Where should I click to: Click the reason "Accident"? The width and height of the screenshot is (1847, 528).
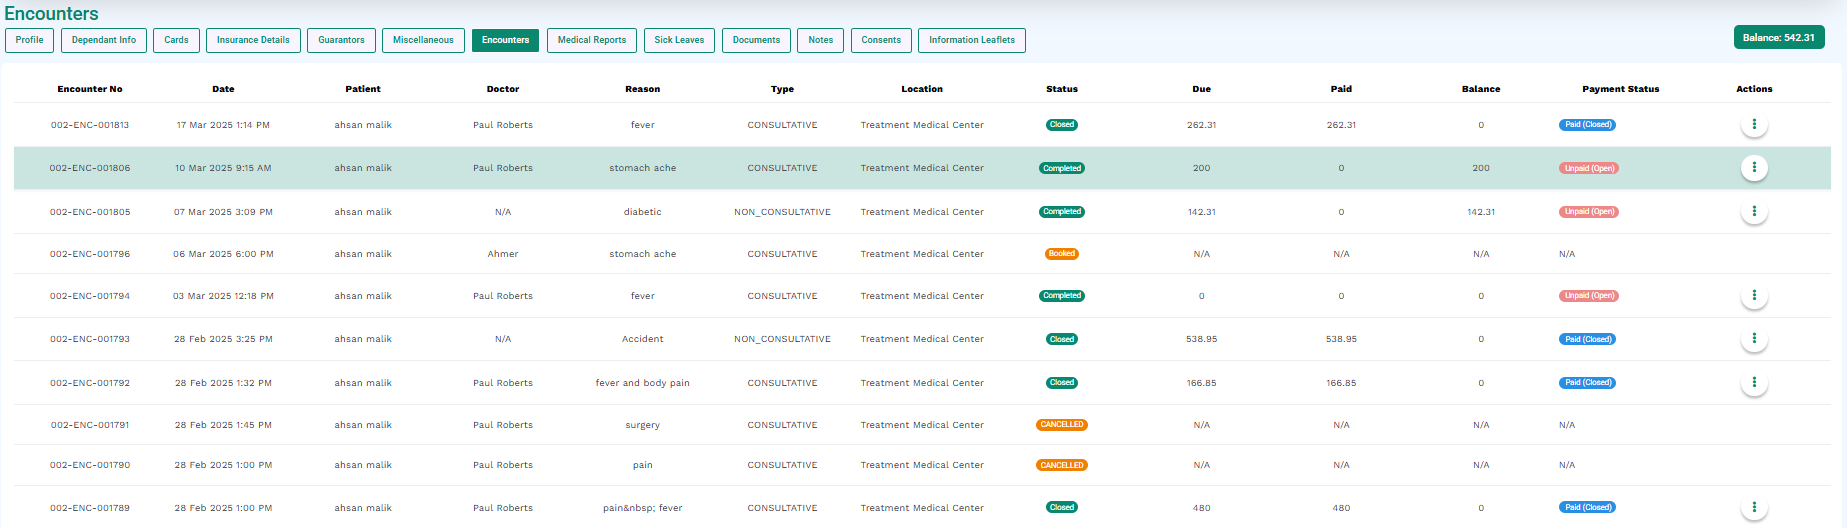pos(643,339)
